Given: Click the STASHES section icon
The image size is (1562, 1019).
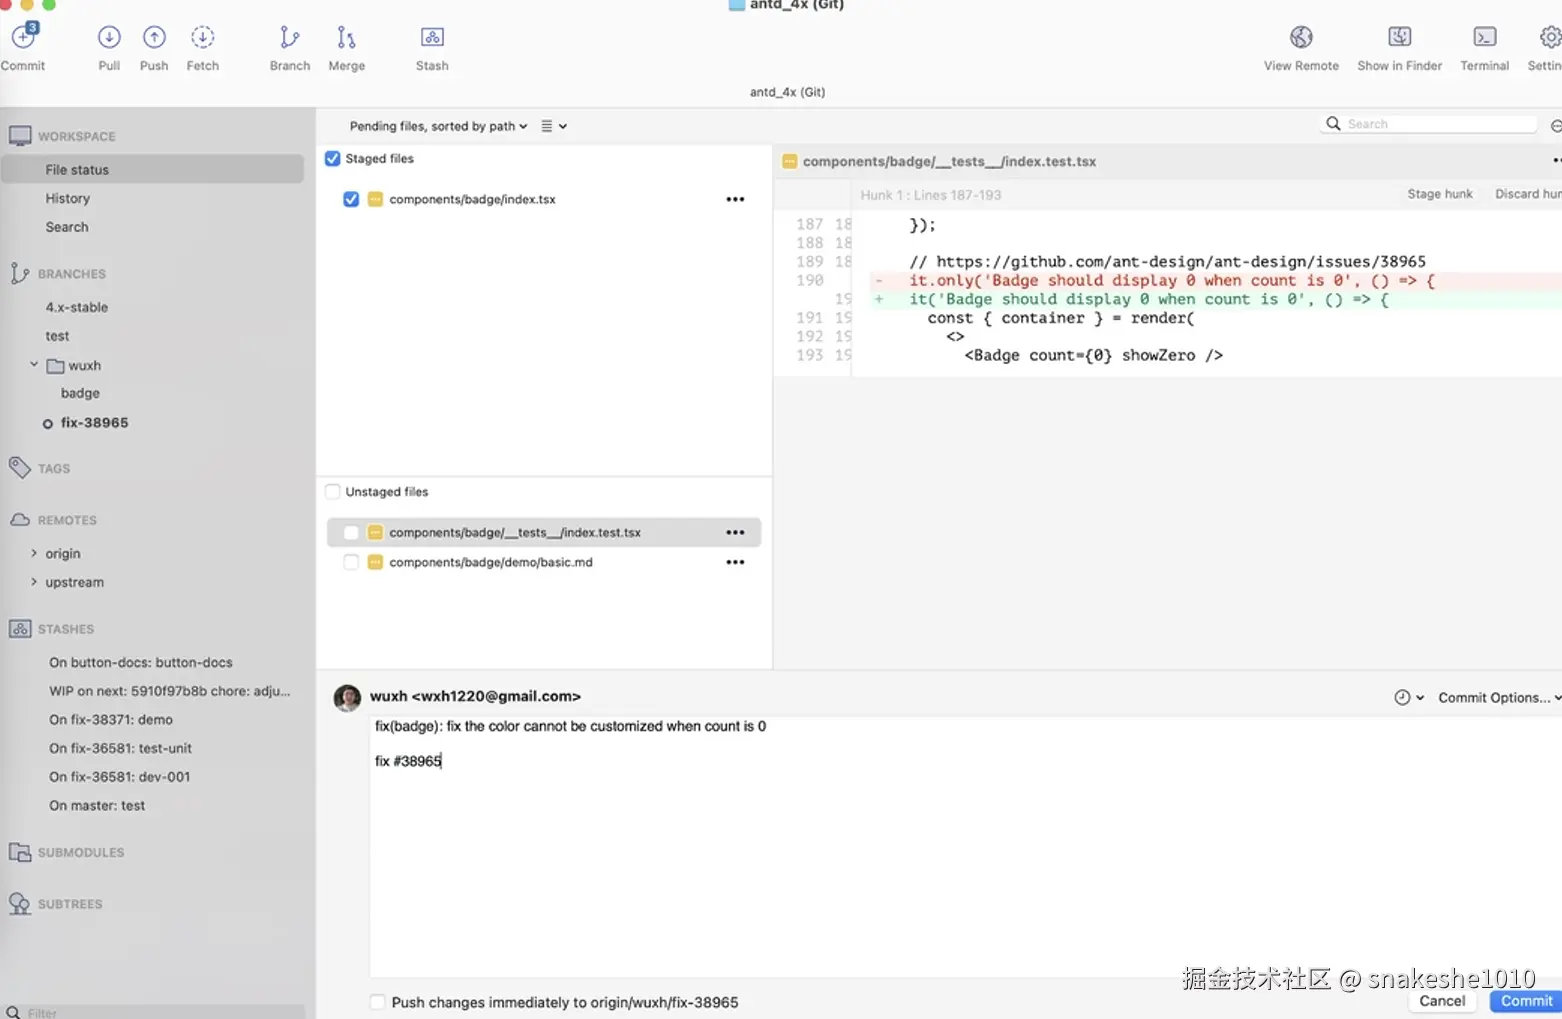Looking at the screenshot, I should point(20,629).
